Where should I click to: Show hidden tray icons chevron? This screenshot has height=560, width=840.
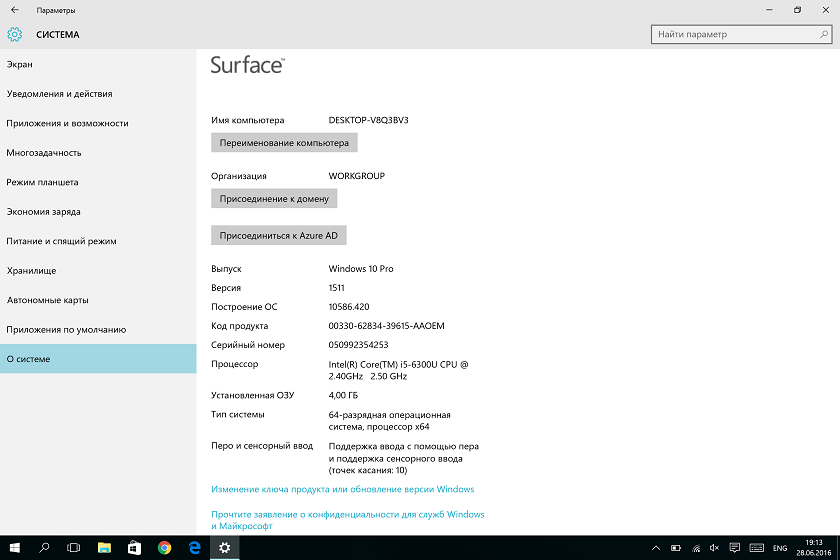coord(656,548)
